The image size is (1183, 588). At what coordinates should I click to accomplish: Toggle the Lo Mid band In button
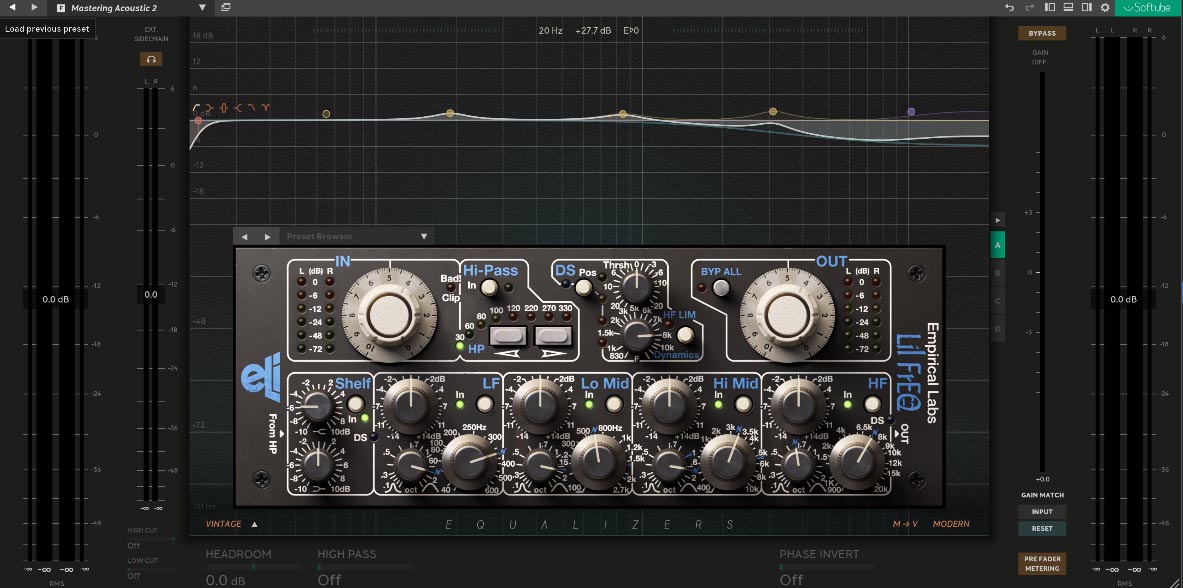click(x=614, y=404)
